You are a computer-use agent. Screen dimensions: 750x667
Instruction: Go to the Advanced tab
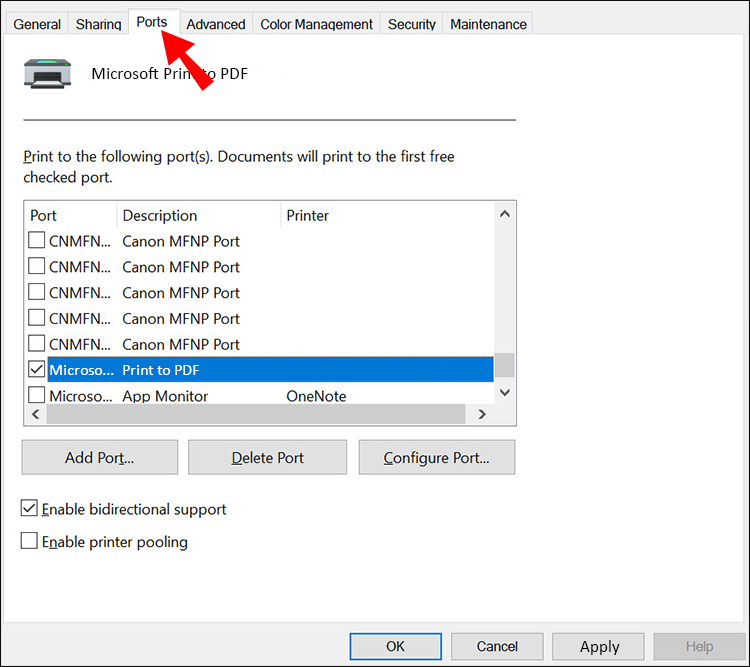[x=216, y=24]
